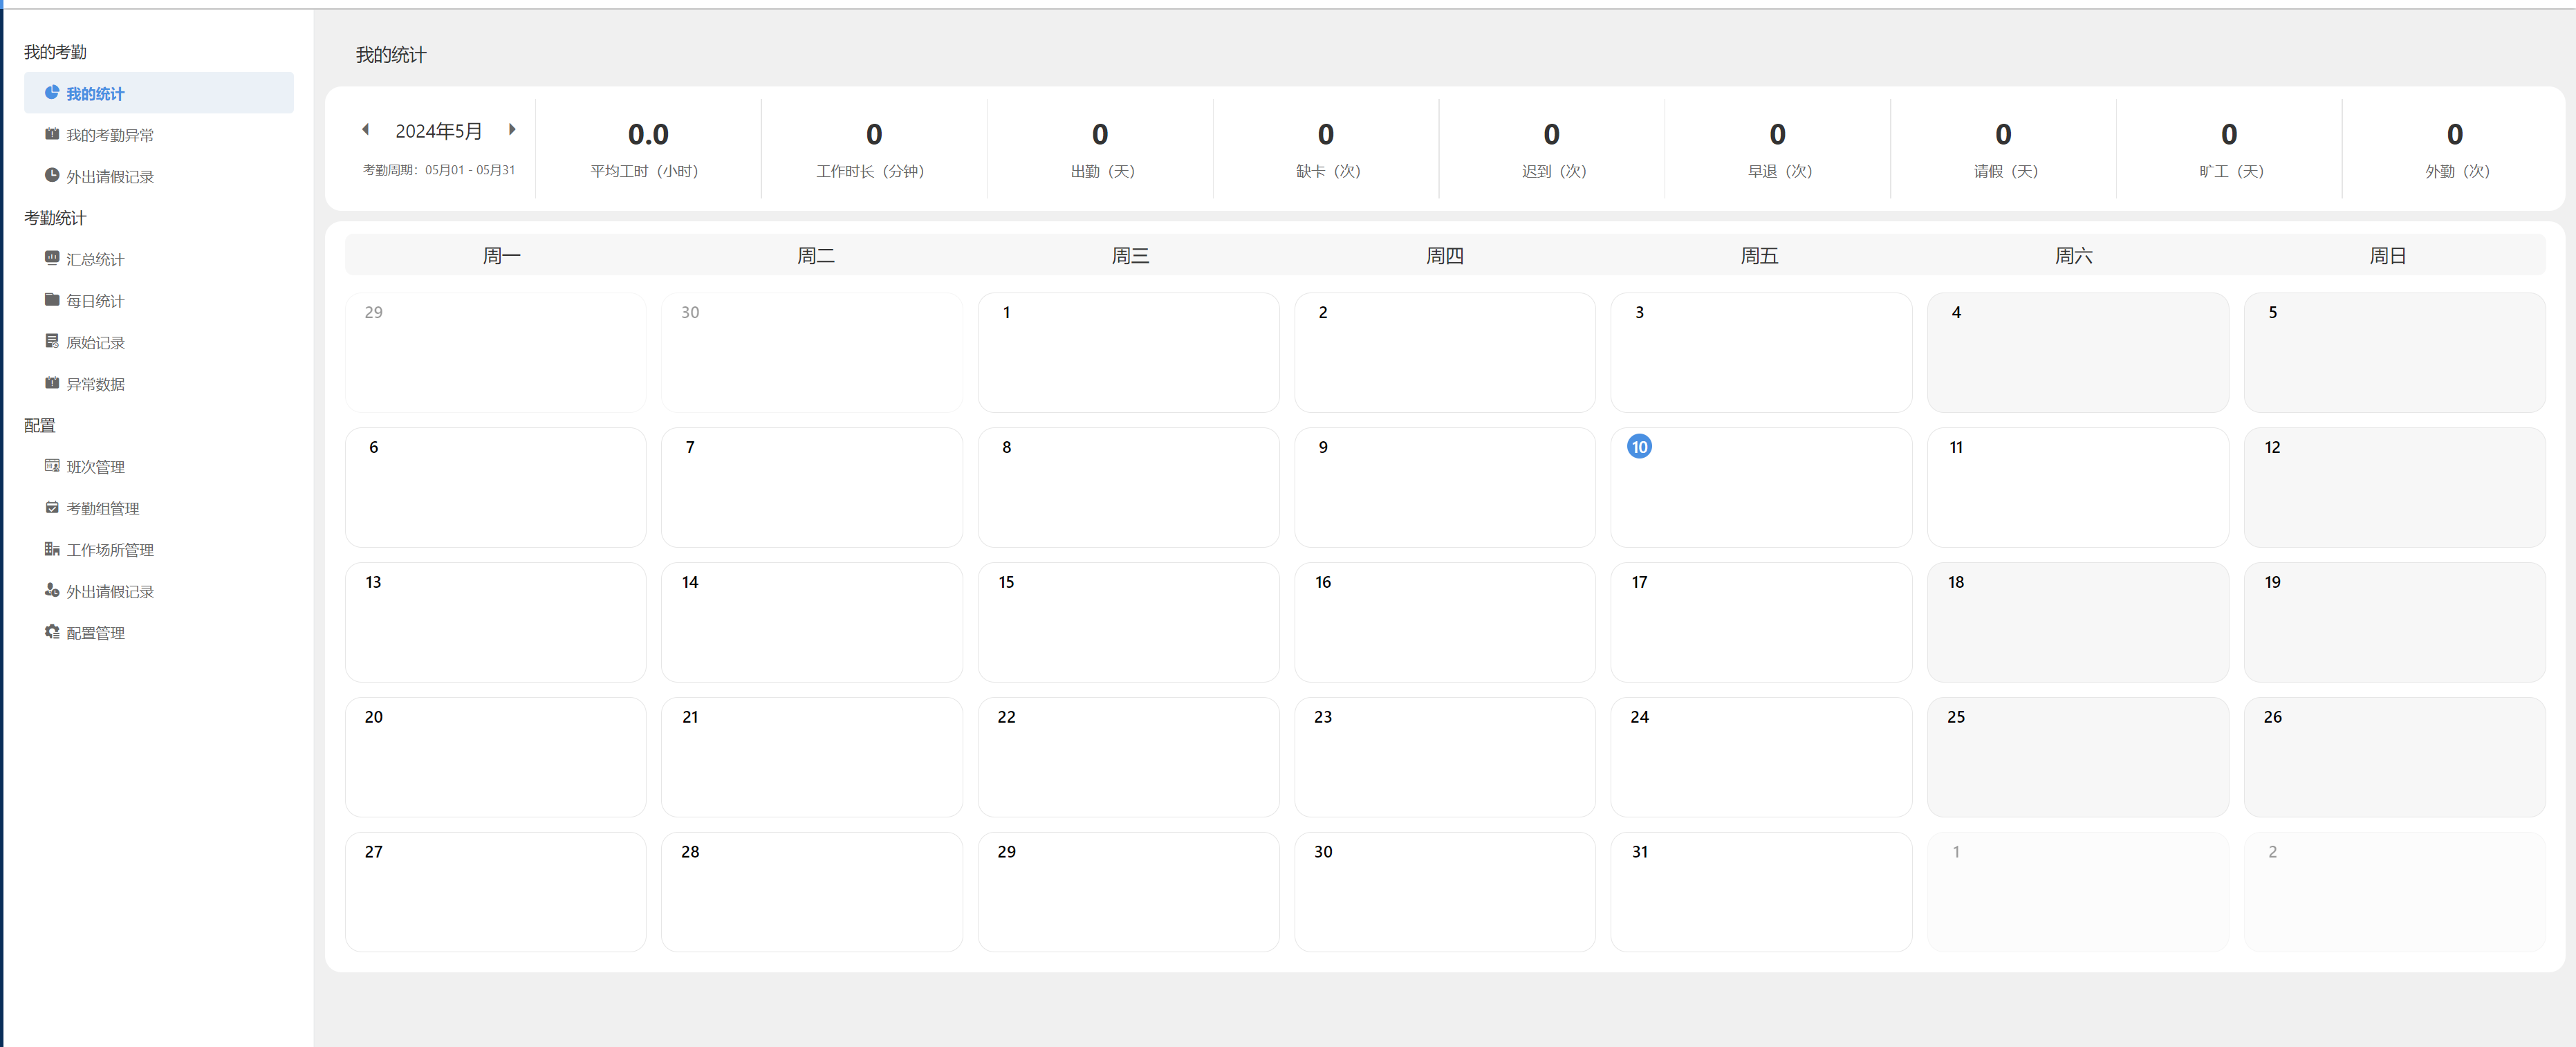Open the 2024年5月 month selector

click(438, 131)
